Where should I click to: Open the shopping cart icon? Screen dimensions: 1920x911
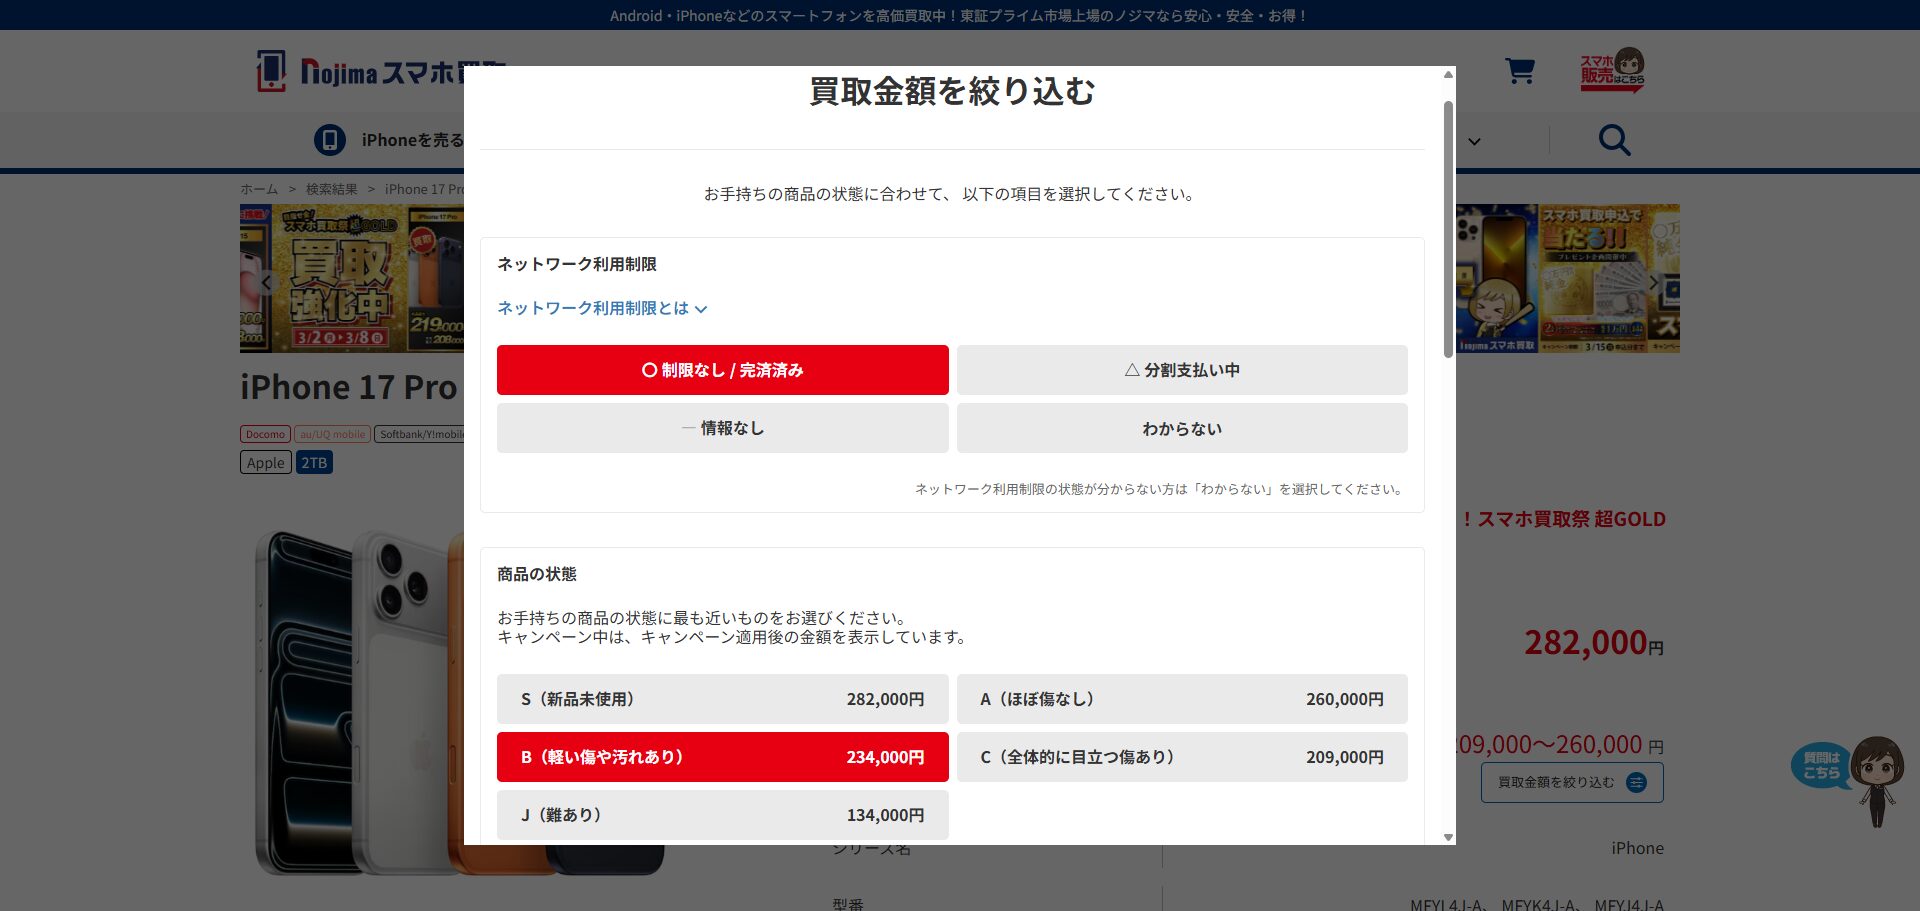tap(1519, 71)
